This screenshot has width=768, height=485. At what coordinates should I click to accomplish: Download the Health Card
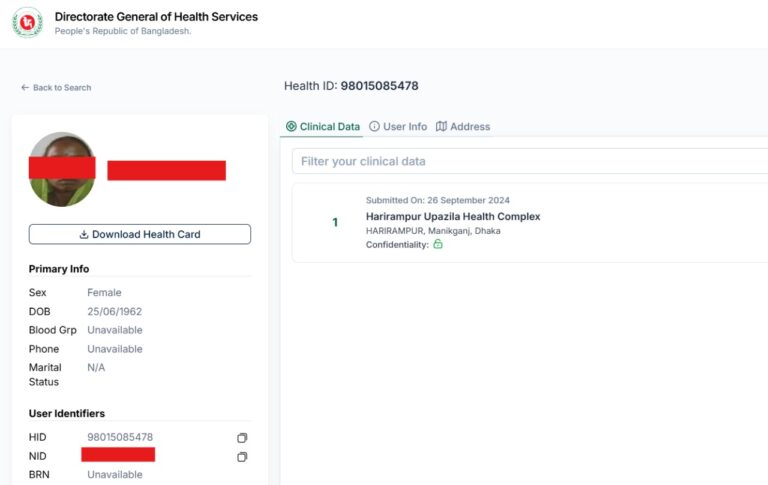(140, 235)
